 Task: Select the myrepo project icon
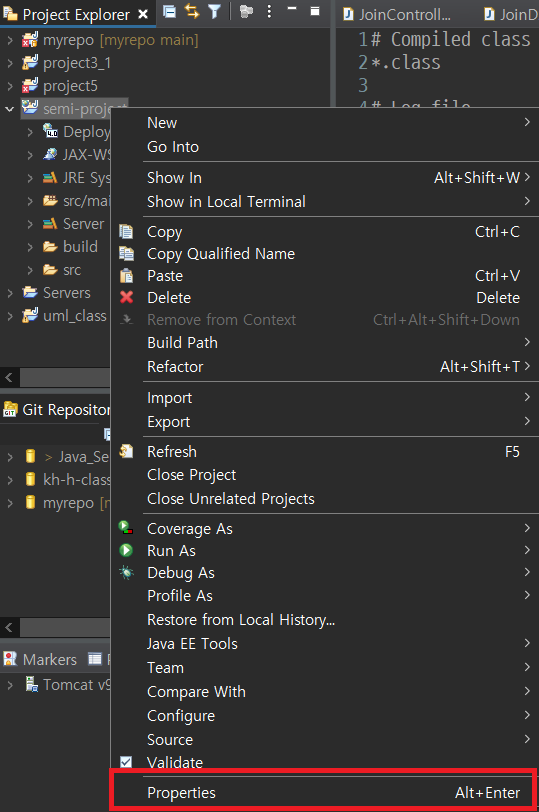(x=30, y=39)
